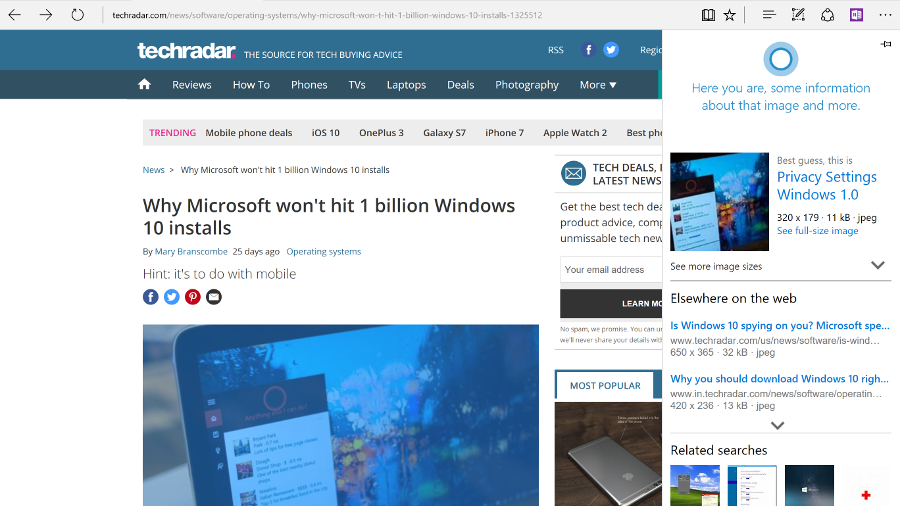Open second related search thumbnail settings screenshot

pyautogui.click(x=752, y=485)
